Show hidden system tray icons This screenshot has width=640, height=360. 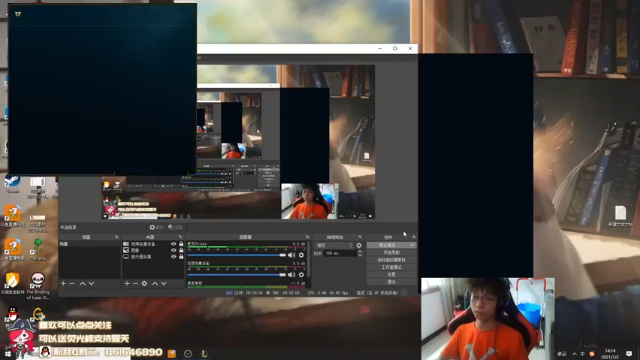[575, 353]
